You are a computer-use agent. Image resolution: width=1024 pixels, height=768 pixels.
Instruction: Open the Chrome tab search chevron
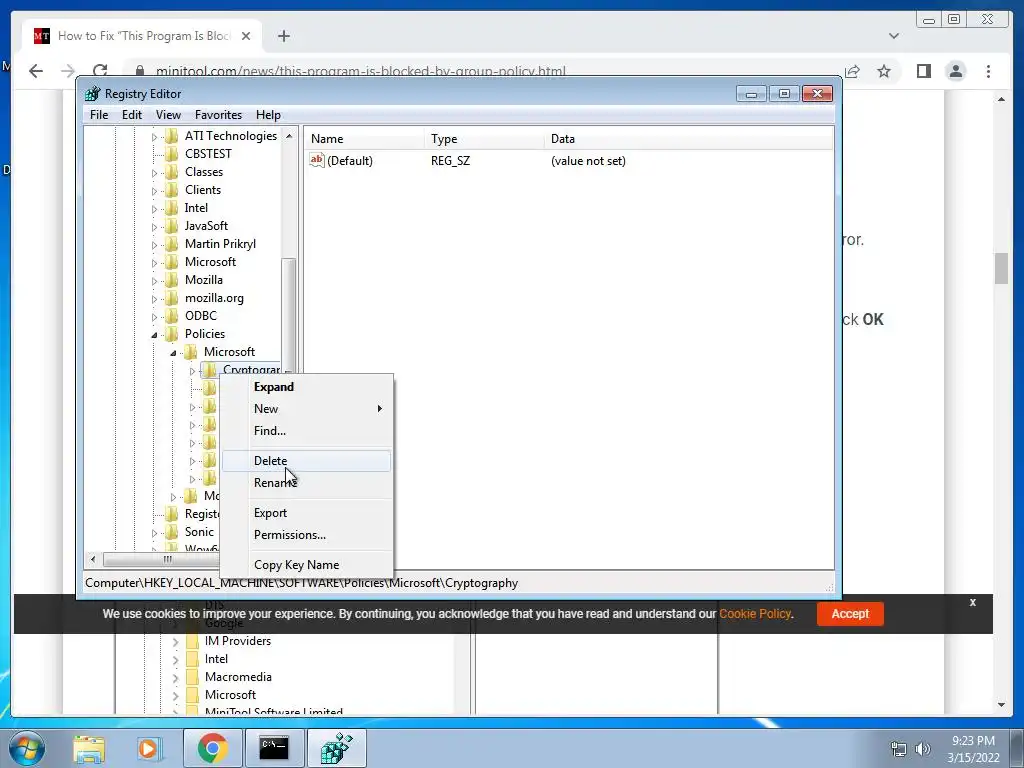pyautogui.click(x=893, y=36)
